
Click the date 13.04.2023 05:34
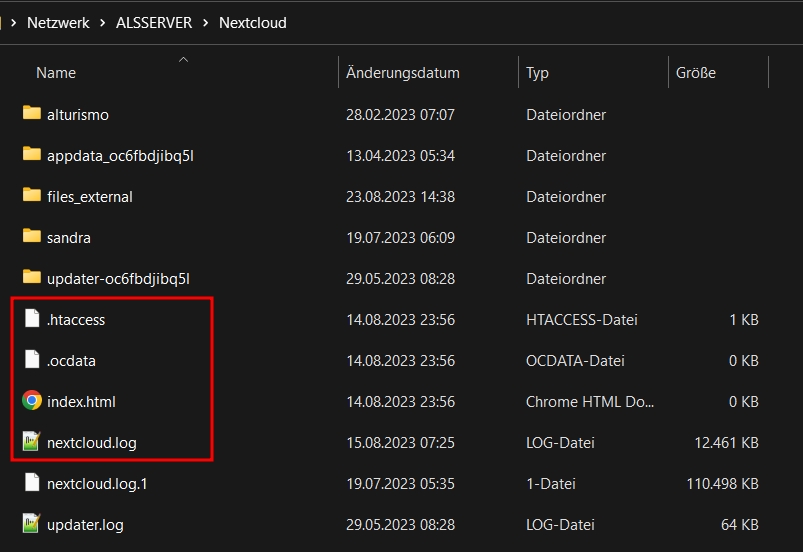(x=400, y=156)
